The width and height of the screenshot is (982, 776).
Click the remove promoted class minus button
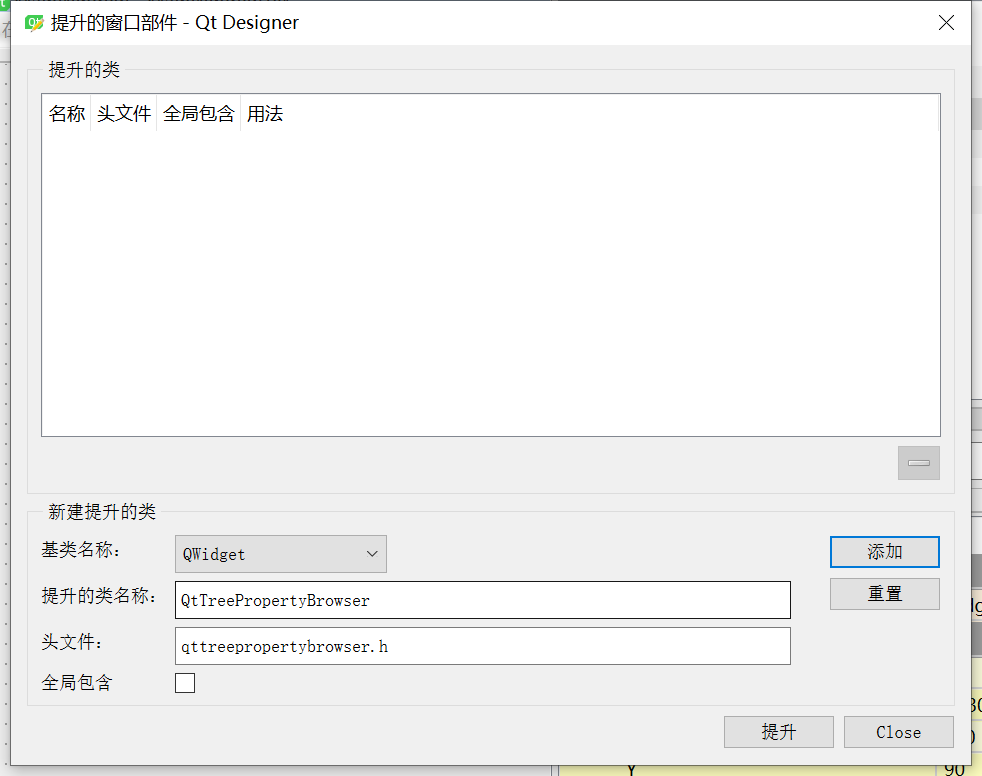point(918,462)
